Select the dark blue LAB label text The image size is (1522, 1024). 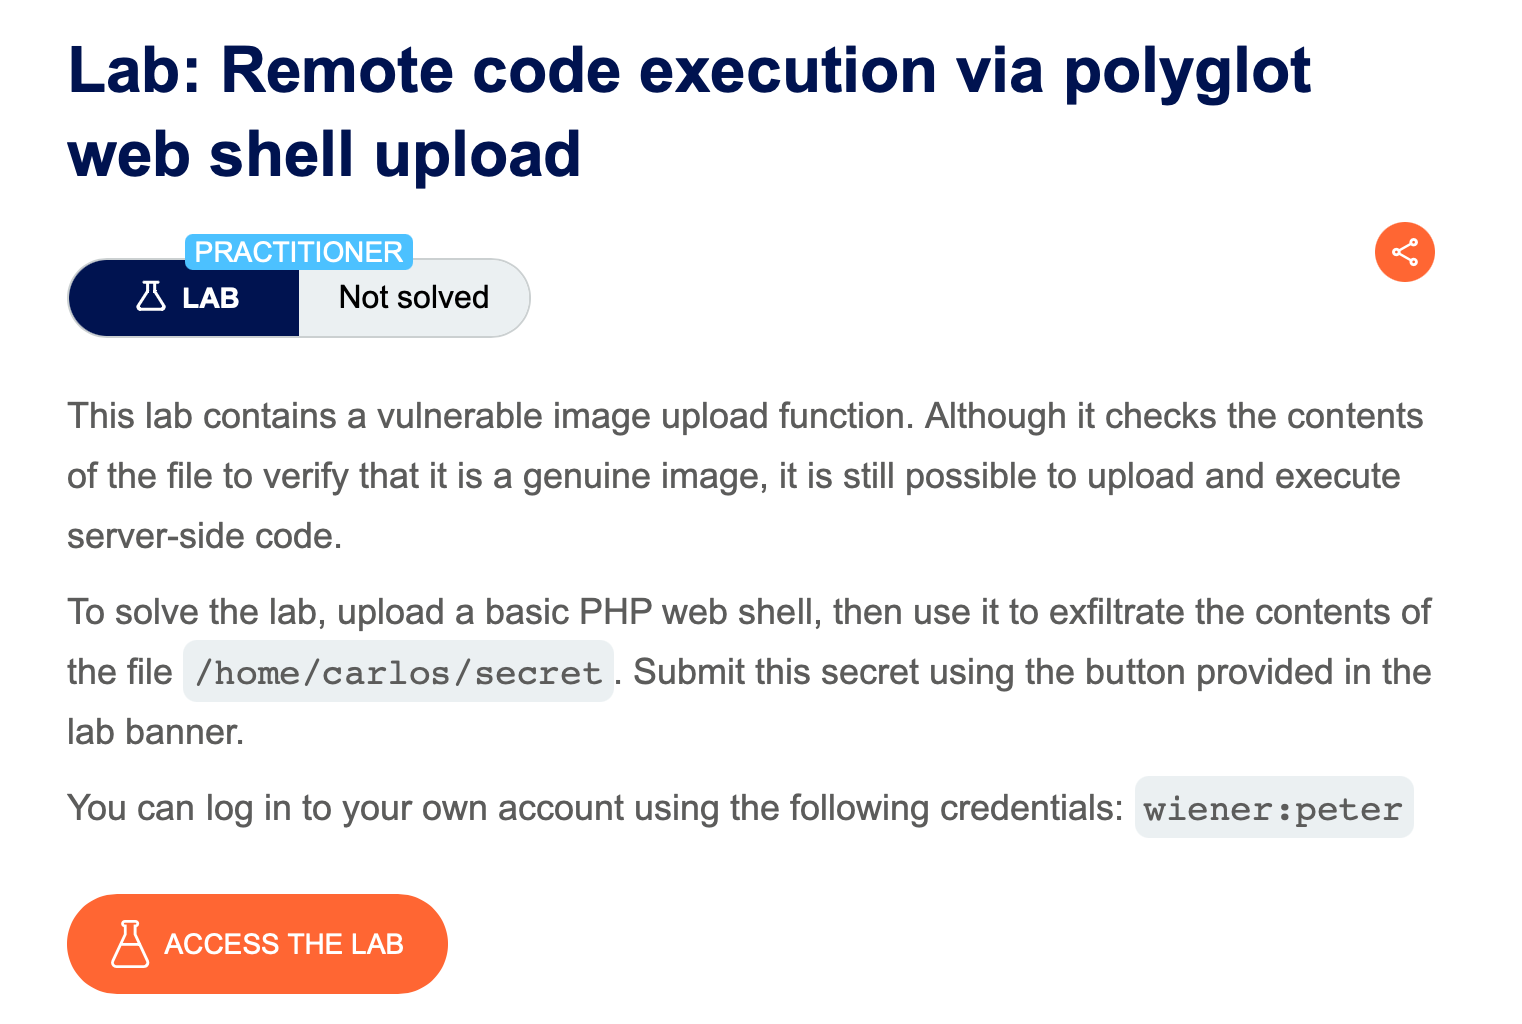tap(211, 298)
